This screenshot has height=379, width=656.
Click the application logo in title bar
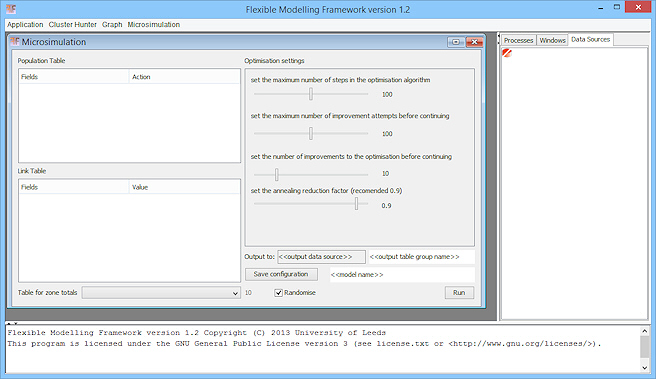11,9
